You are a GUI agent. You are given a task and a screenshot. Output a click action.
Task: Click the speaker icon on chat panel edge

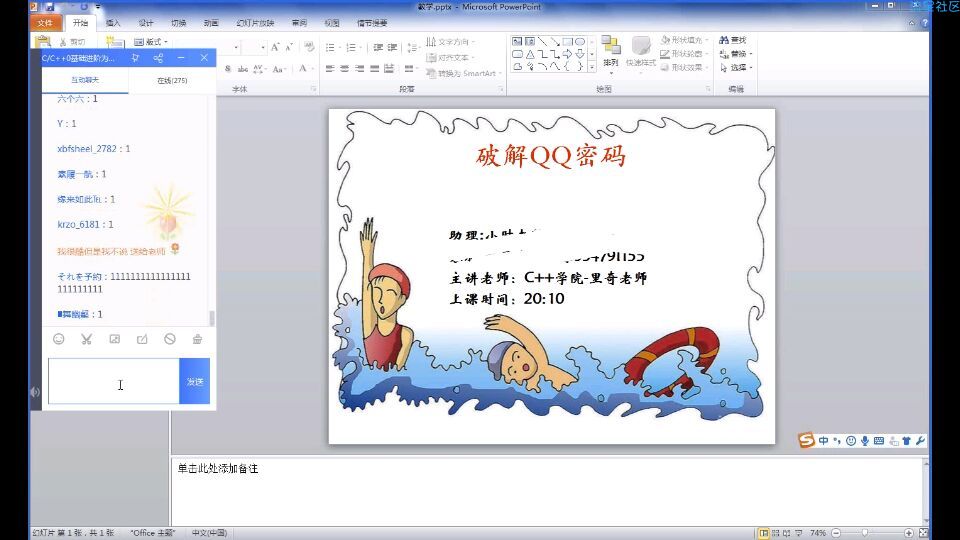tap(35, 392)
